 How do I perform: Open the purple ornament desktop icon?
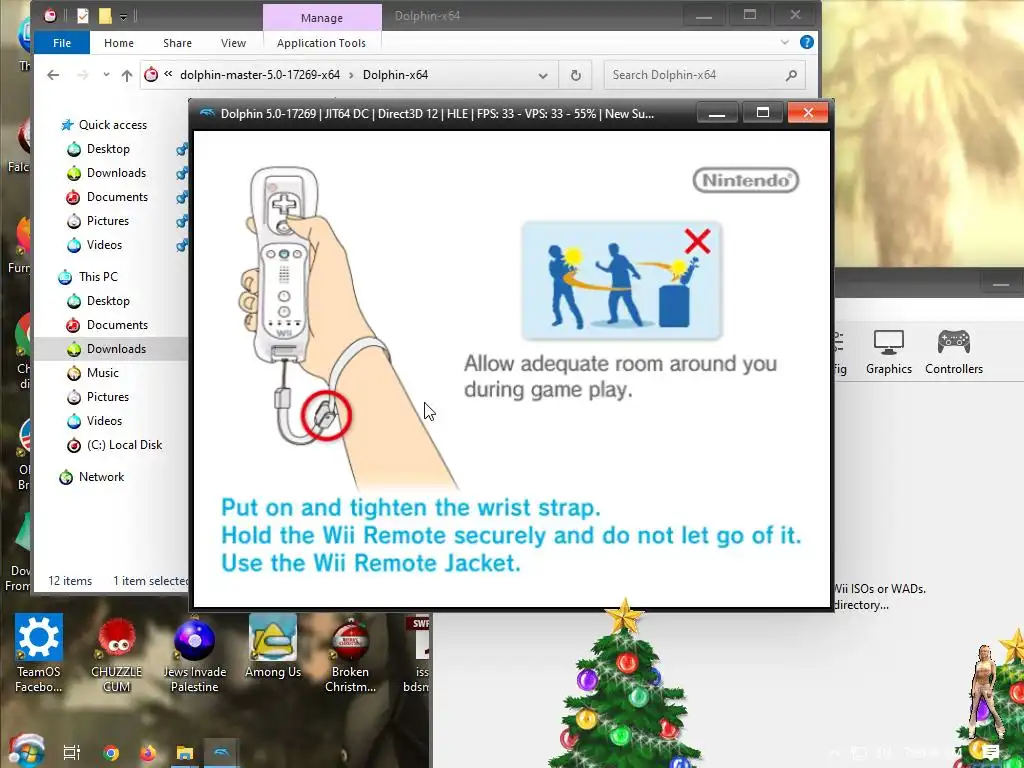coord(194,654)
